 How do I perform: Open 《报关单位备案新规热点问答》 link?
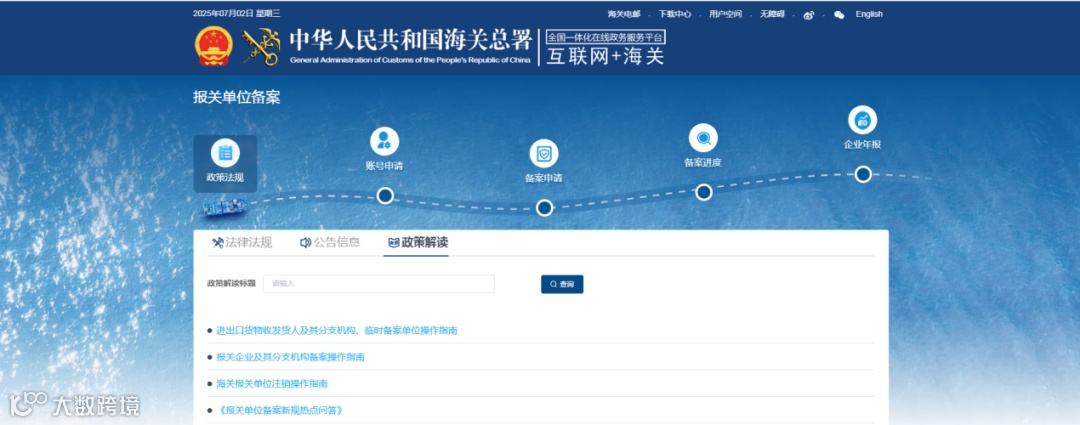(280, 410)
